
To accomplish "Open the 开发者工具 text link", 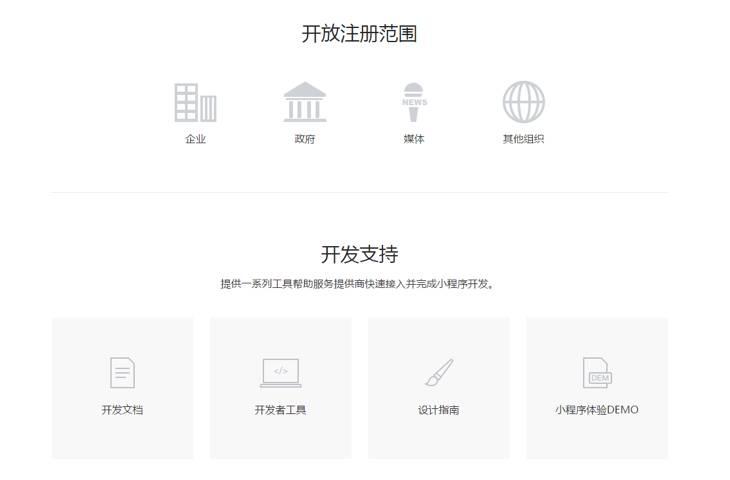I will [x=280, y=410].
